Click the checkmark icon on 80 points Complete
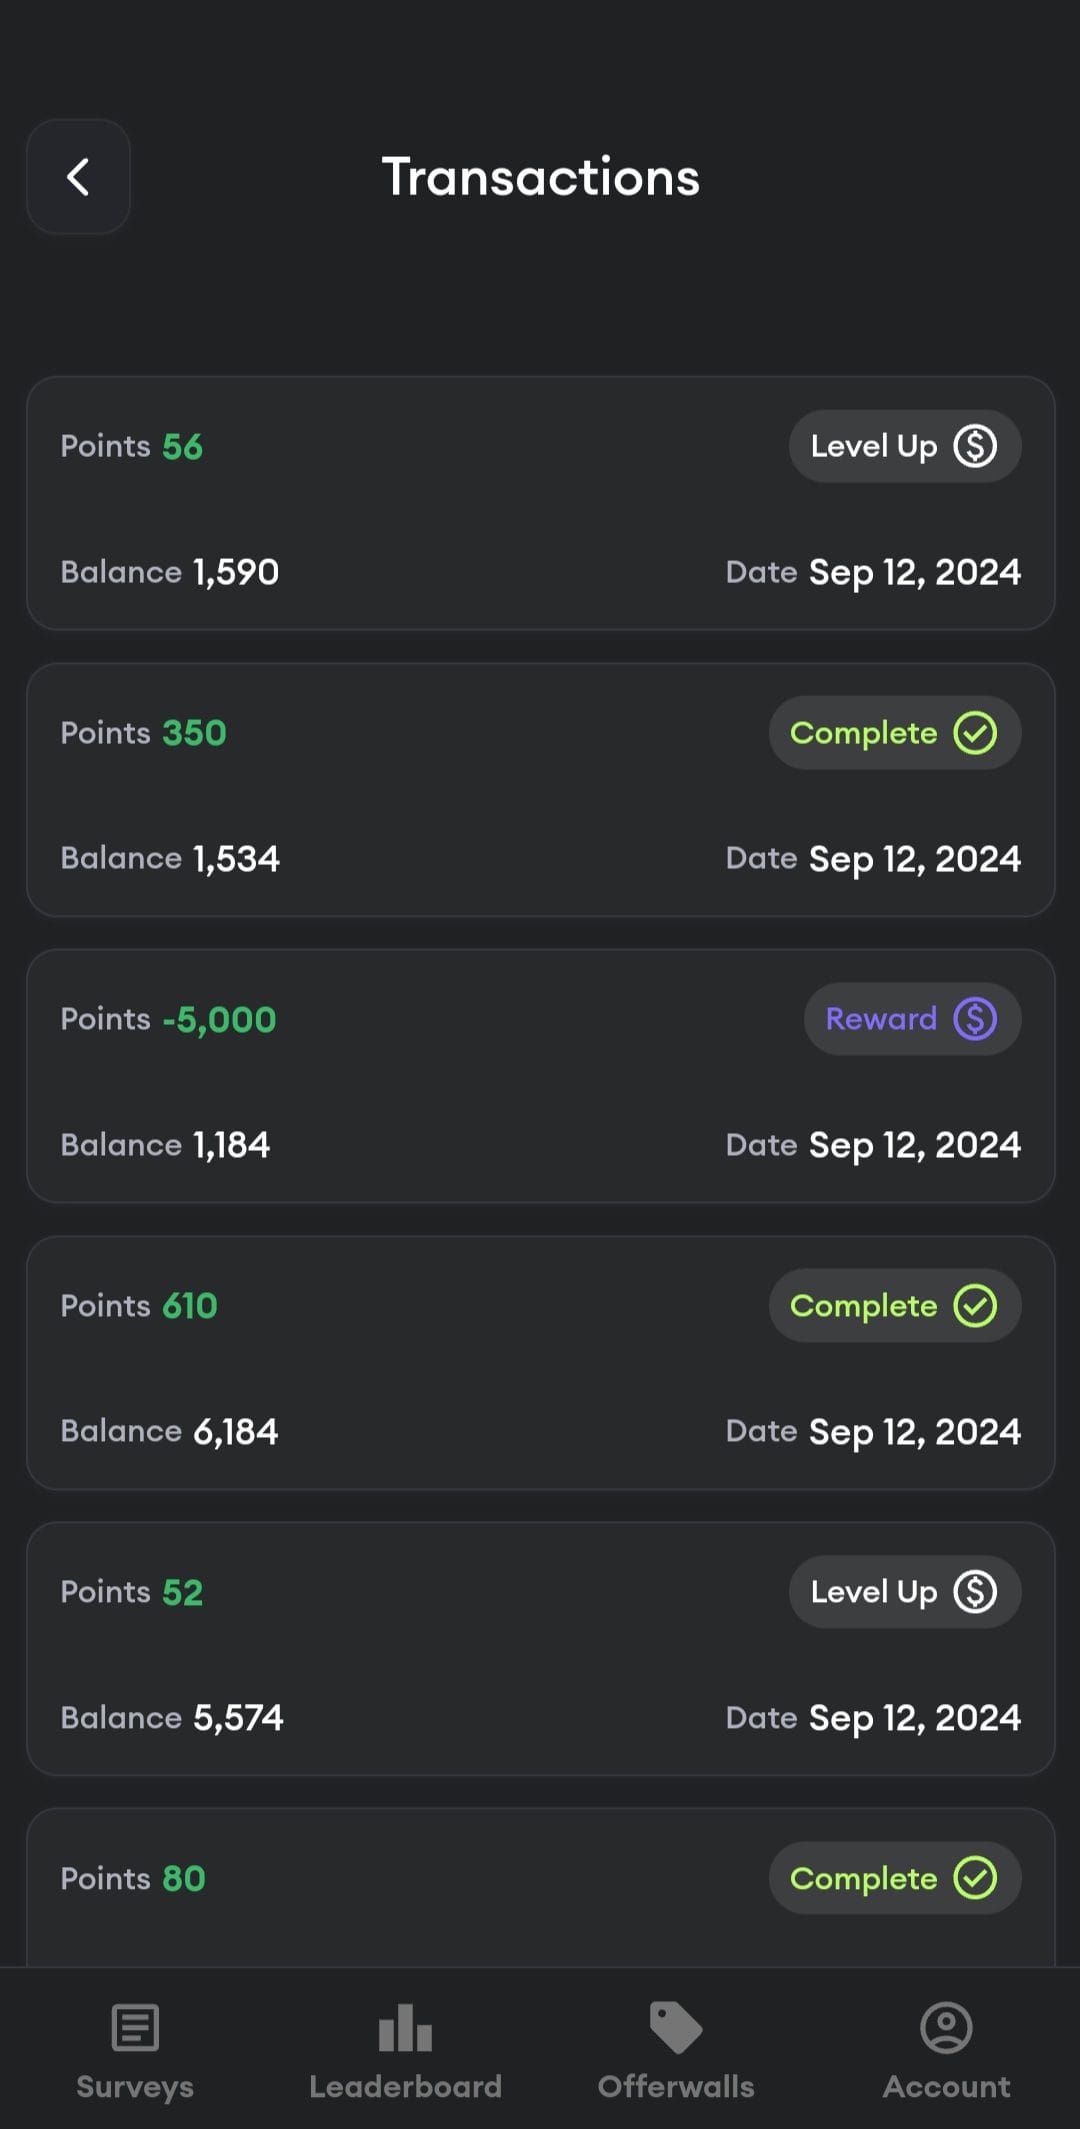This screenshot has height=2129, width=1080. (x=975, y=1878)
